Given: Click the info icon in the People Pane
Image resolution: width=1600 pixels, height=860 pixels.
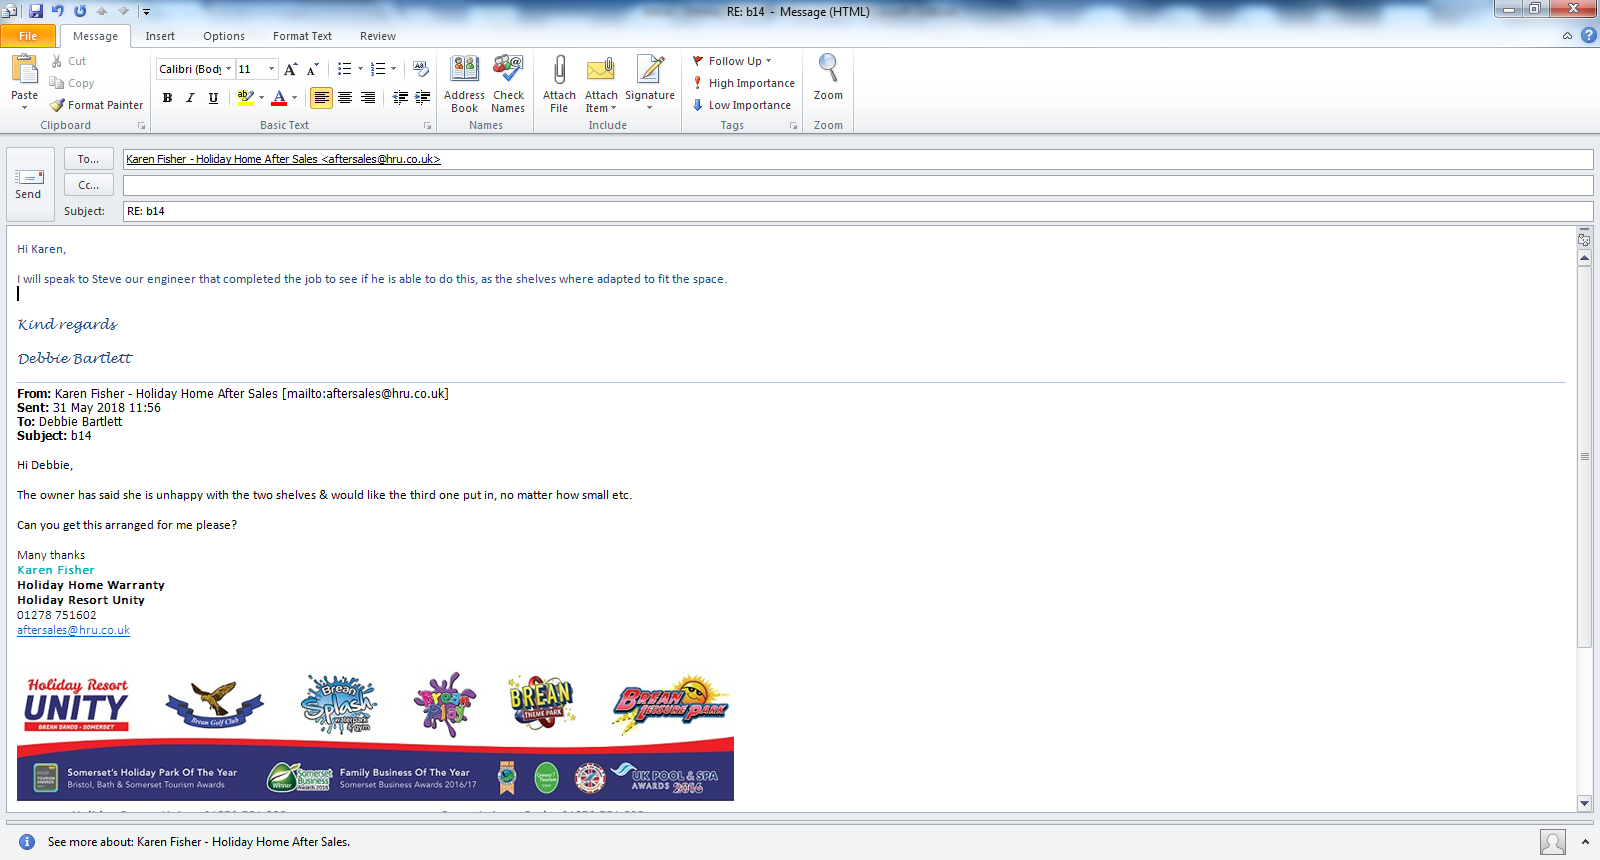Looking at the screenshot, I should pyautogui.click(x=27, y=842).
